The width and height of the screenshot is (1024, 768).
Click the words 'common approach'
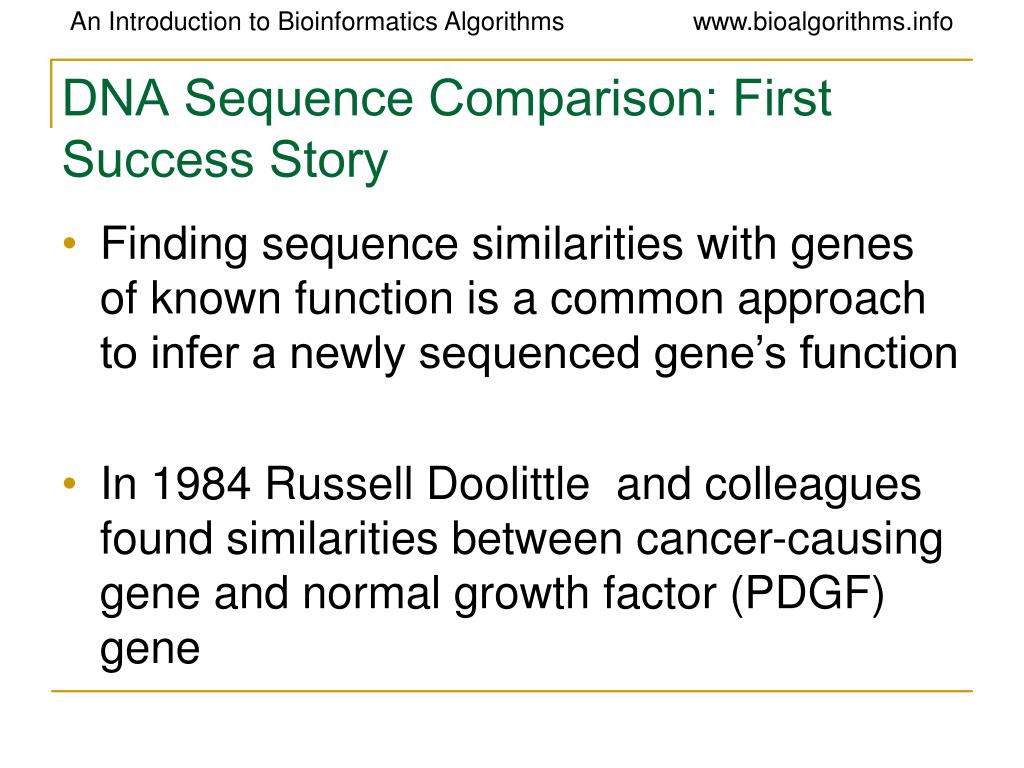tap(738, 299)
